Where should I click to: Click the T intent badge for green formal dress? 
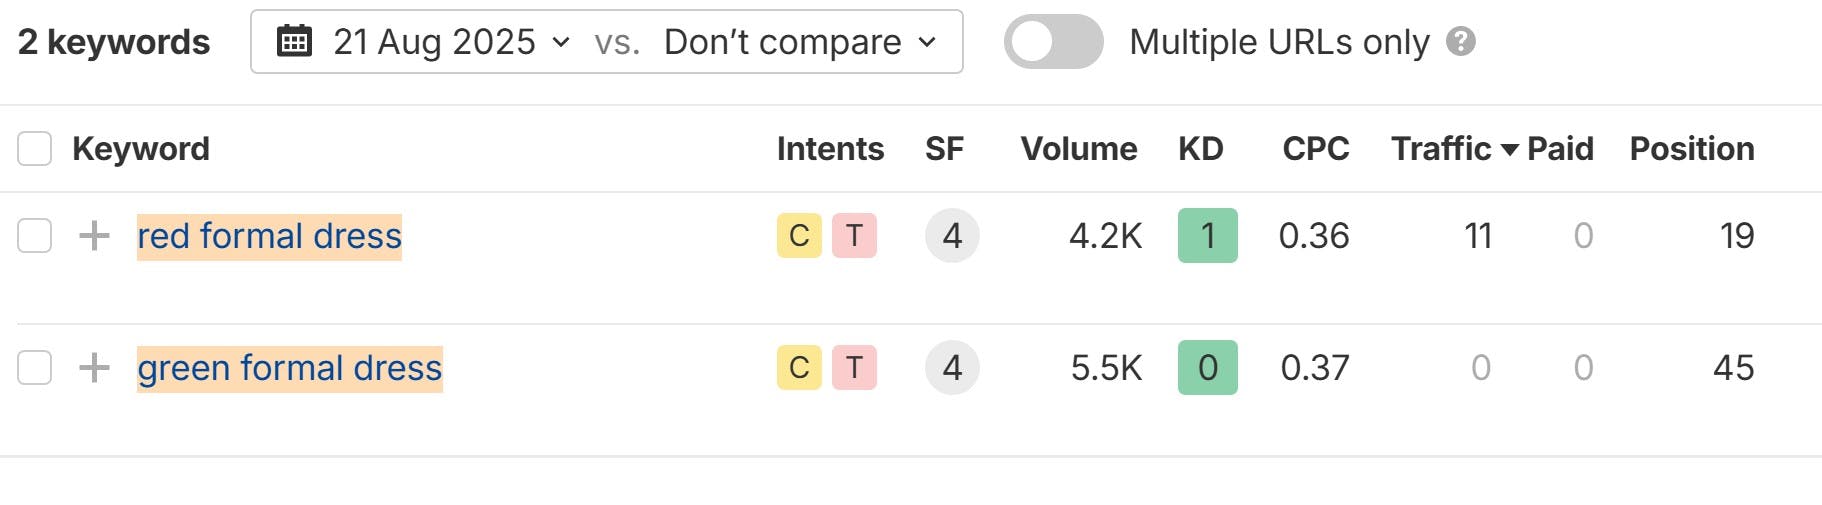tap(854, 368)
